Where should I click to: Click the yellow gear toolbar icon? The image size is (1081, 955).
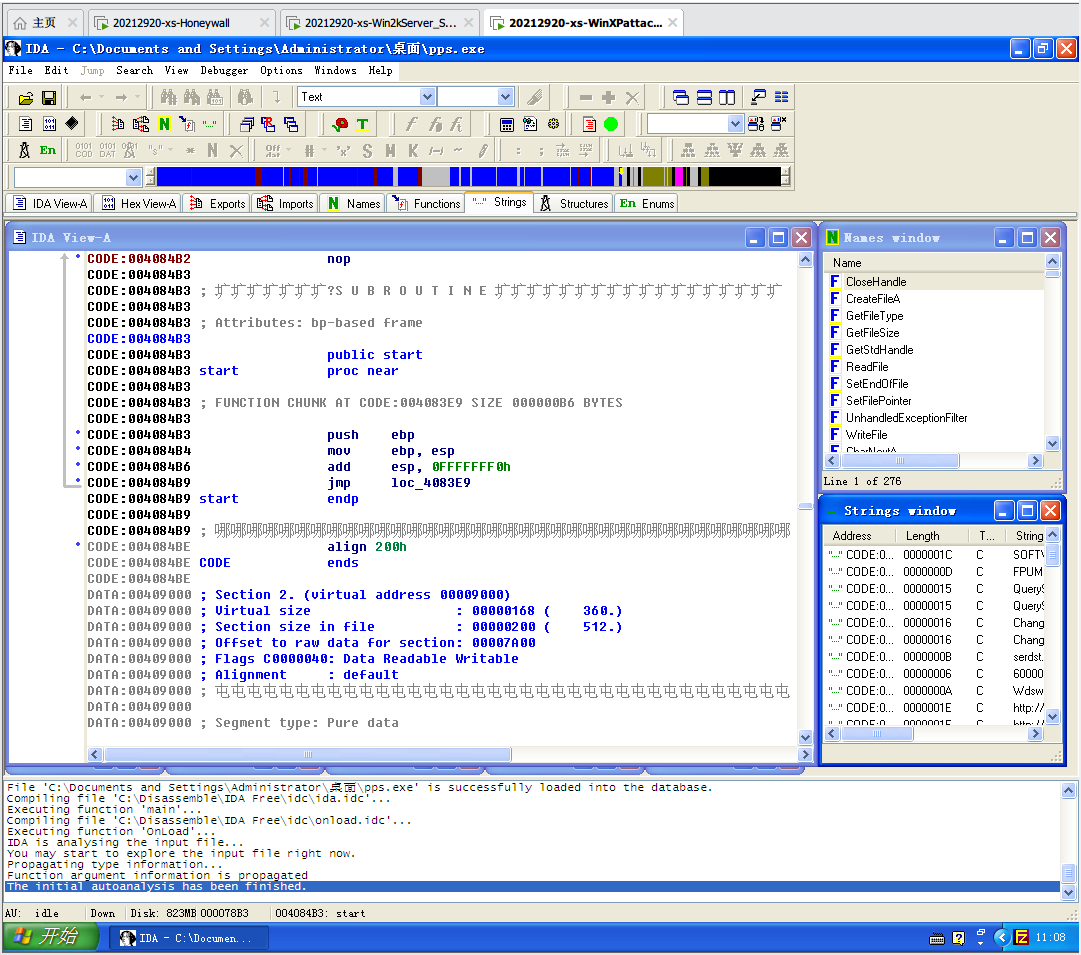tap(553, 124)
